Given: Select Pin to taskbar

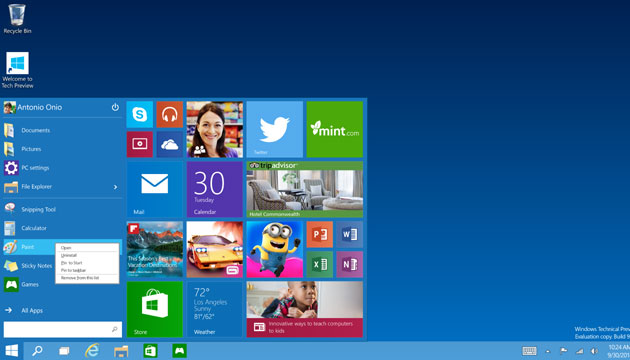Looking at the screenshot, I should [x=87, y=270].
